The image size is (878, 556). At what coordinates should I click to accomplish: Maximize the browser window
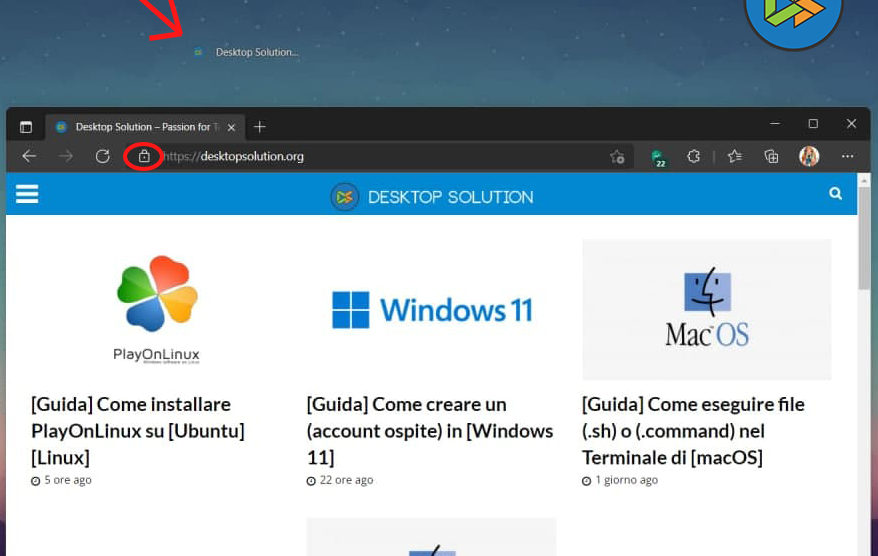[813, 124]
